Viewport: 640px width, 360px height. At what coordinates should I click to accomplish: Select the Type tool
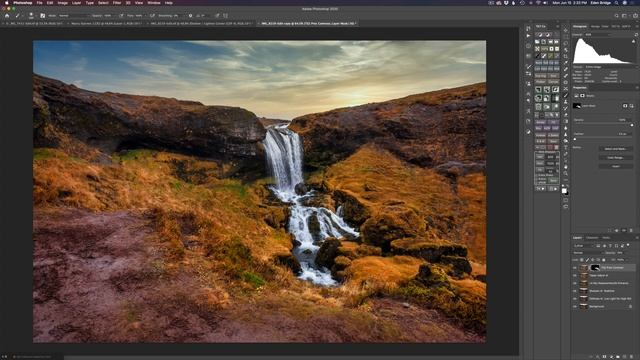pyautogui.click(x=566, y=147)
